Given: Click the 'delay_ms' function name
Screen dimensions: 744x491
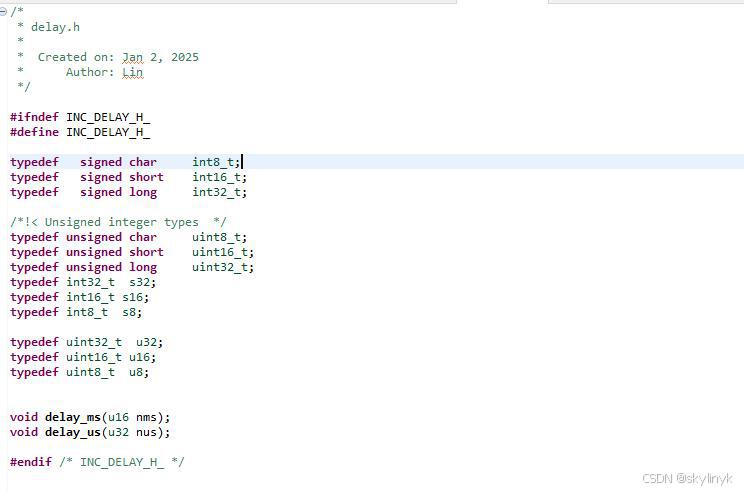Looking at the screenshot, I should point(73,418).
